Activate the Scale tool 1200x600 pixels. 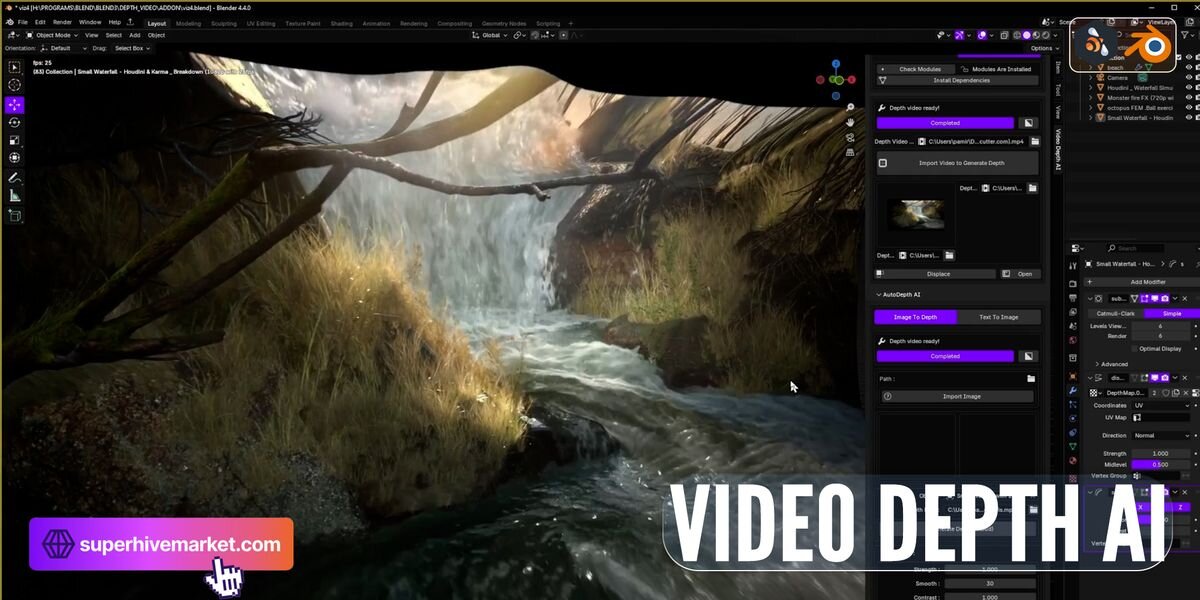pos(15,140)
